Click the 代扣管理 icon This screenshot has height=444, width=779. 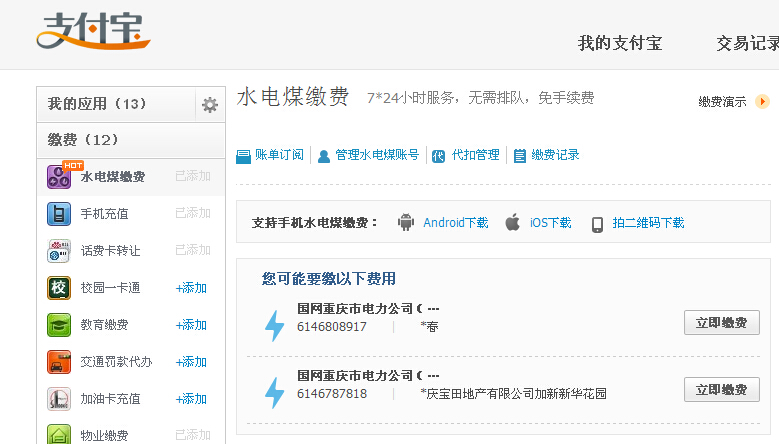438,156
